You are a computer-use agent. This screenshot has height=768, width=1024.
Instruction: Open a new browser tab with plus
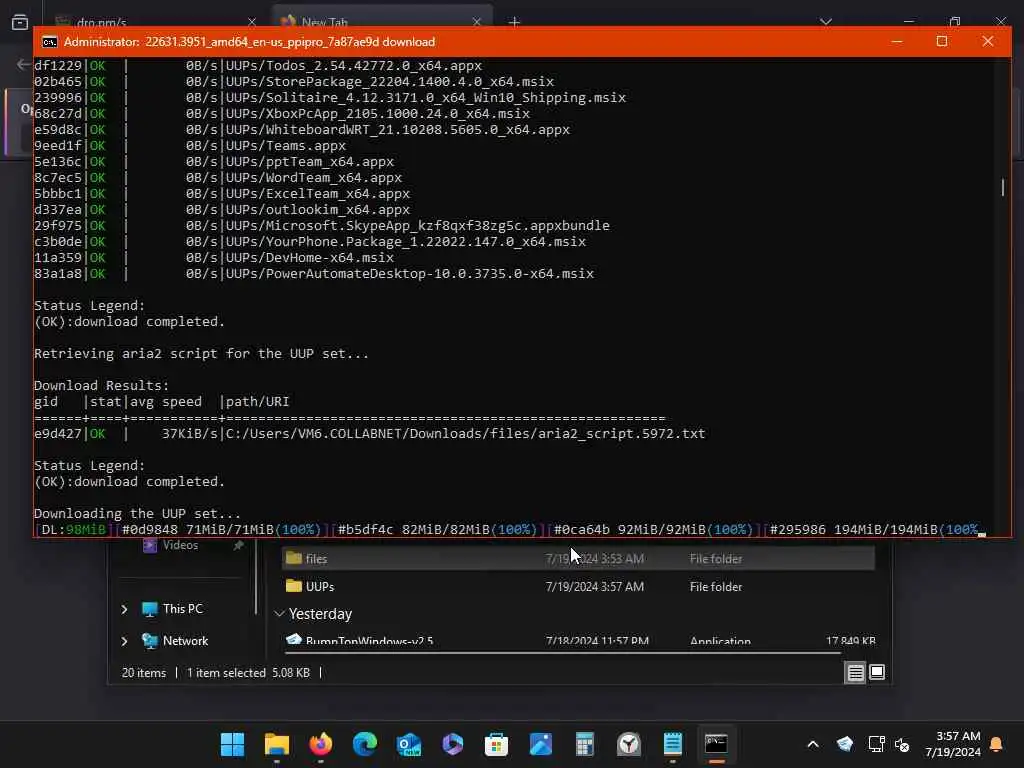point(515,22)
